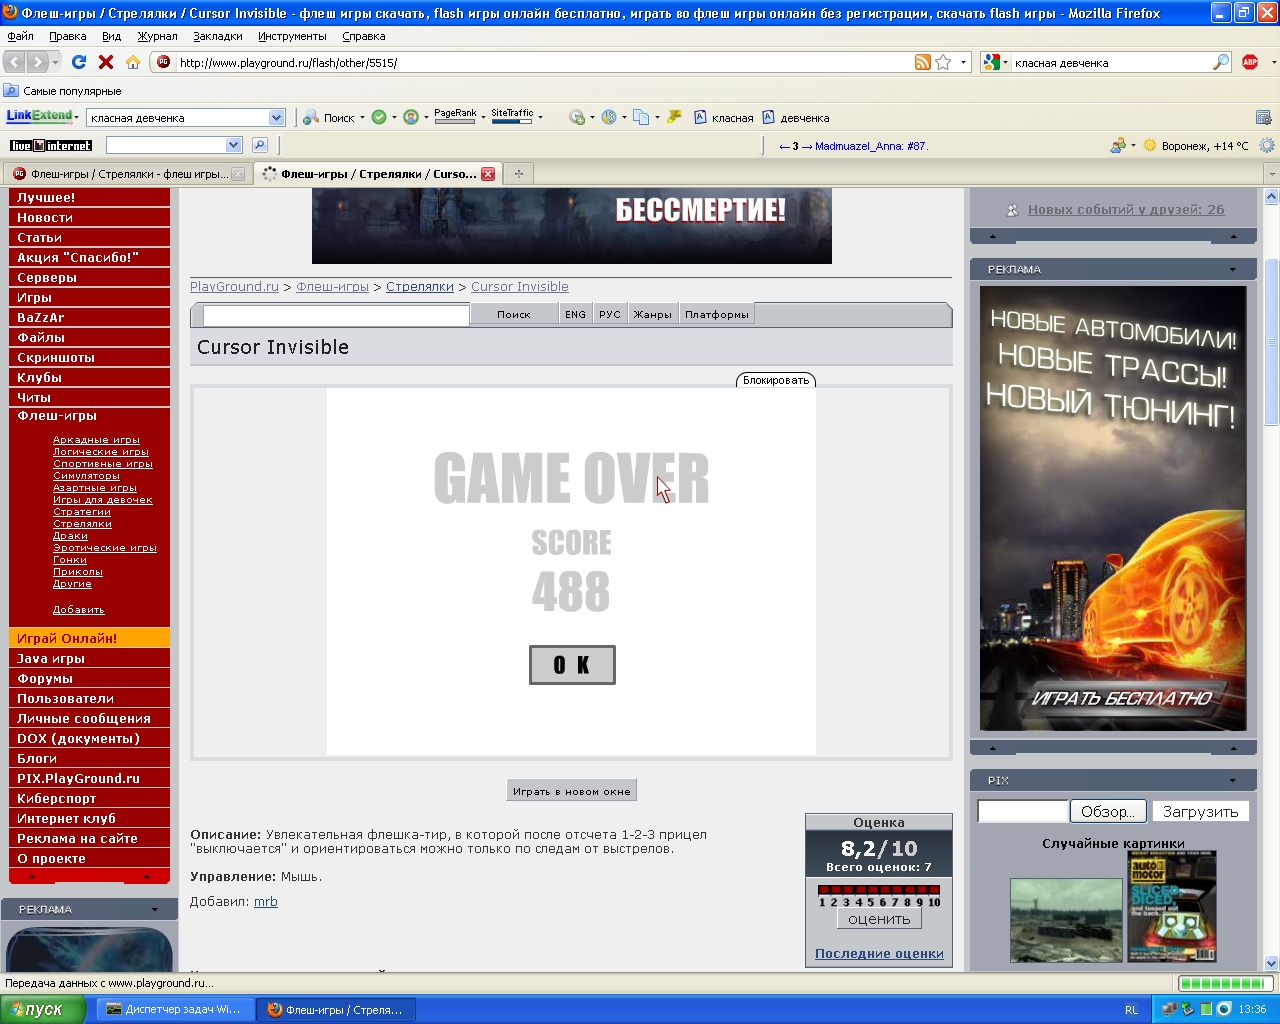The image size is (1280, 1024).
Task: Click the network icon in system tray
Action: pyautogui.click(x=1171, y=1009)
